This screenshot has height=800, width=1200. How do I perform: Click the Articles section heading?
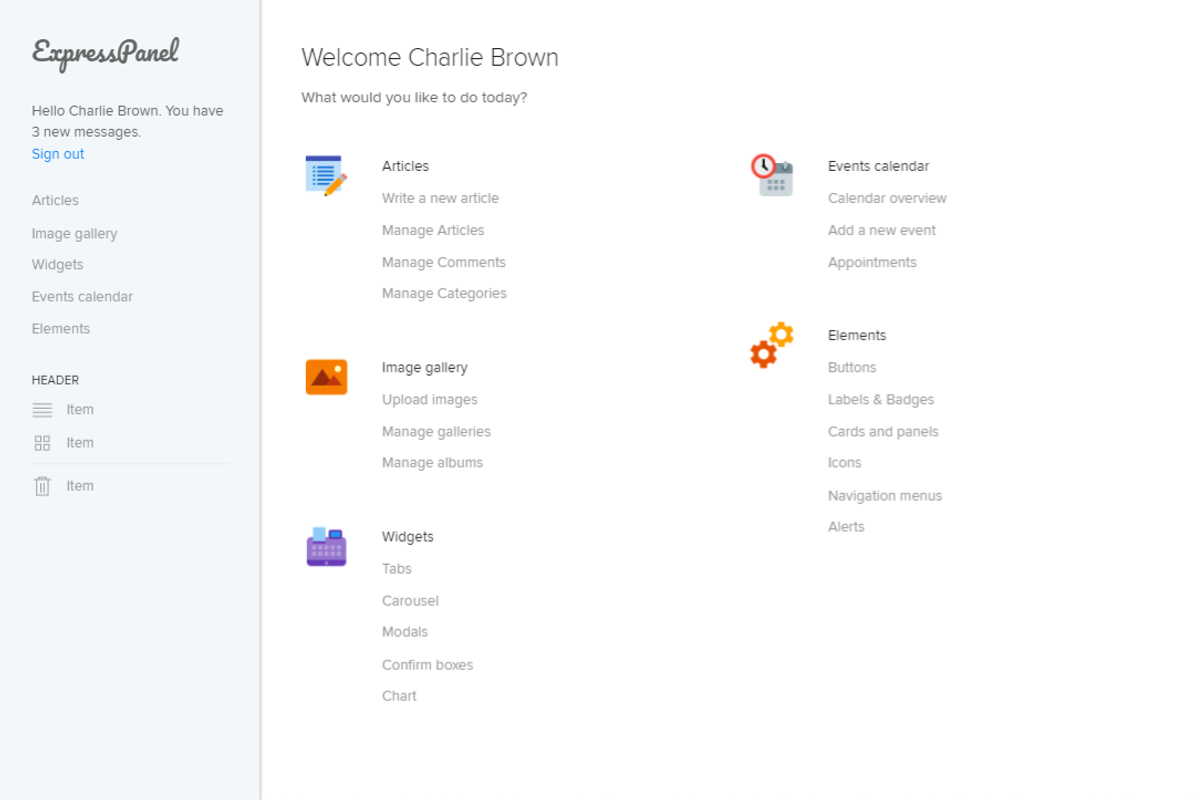405,166
